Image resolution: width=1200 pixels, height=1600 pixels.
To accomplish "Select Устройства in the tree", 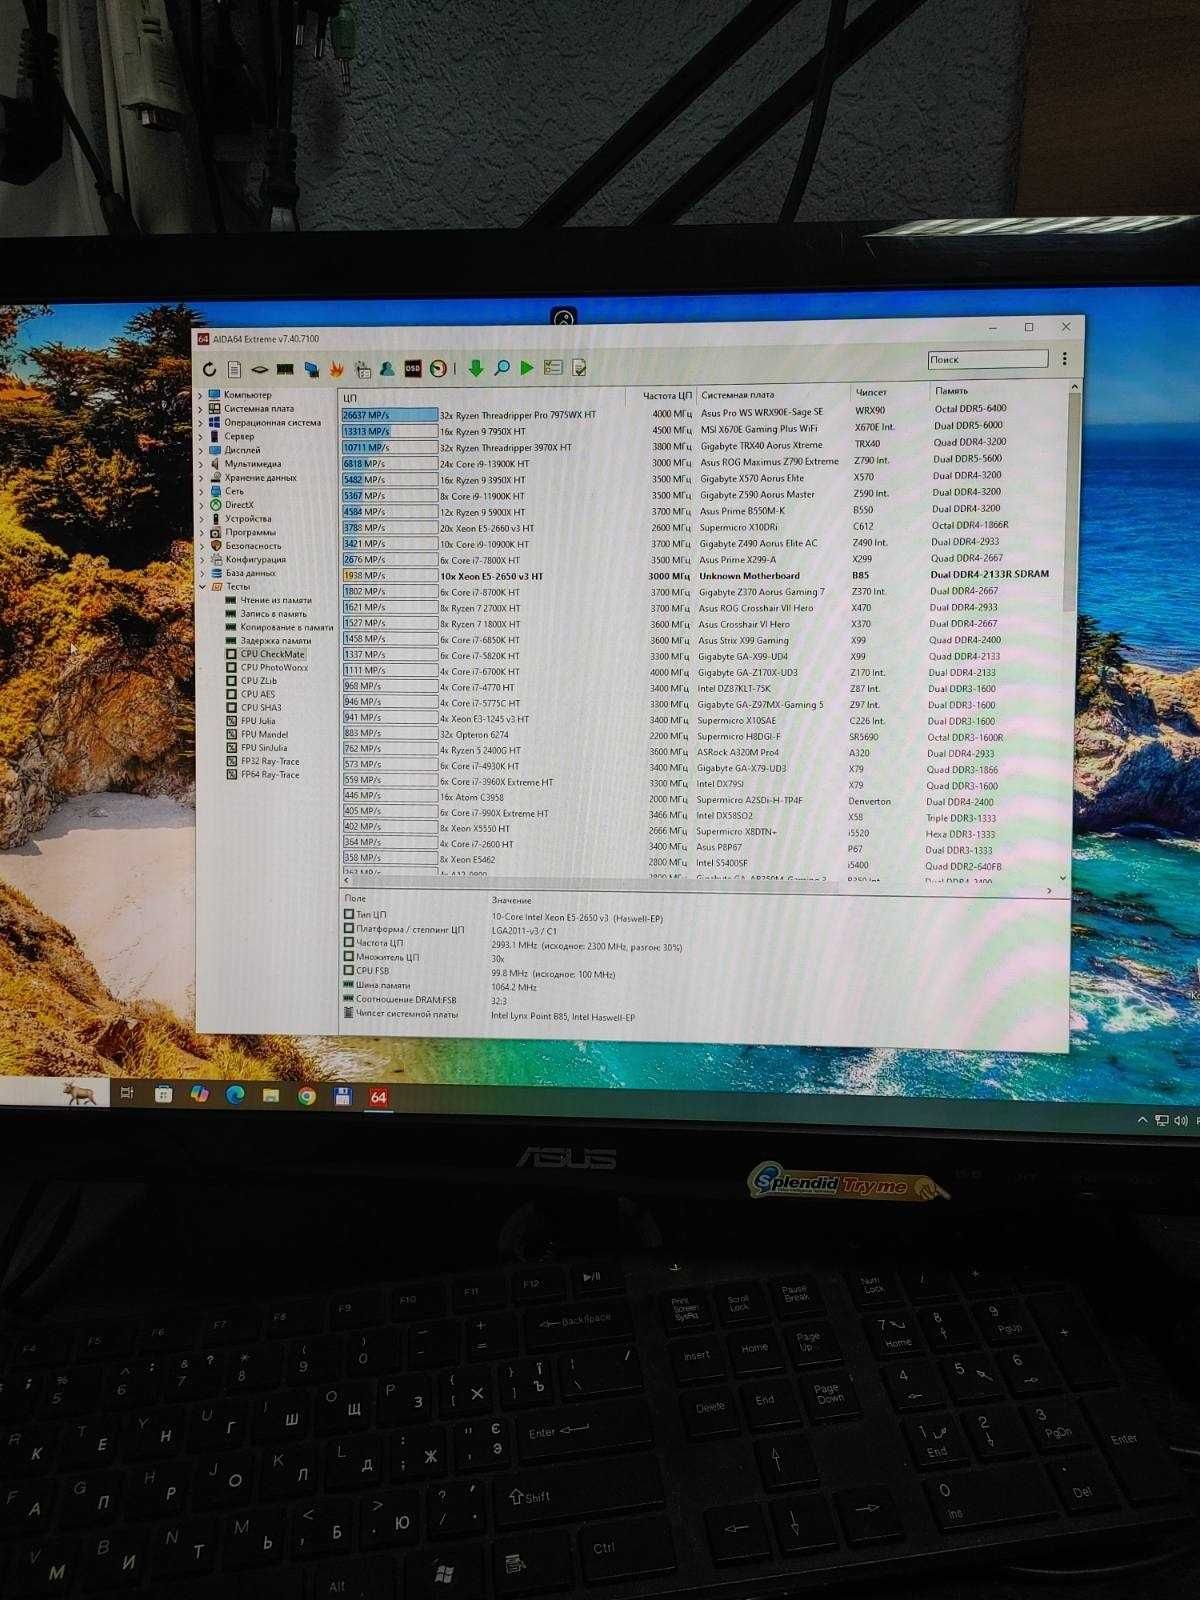I will tap(248, 519).
